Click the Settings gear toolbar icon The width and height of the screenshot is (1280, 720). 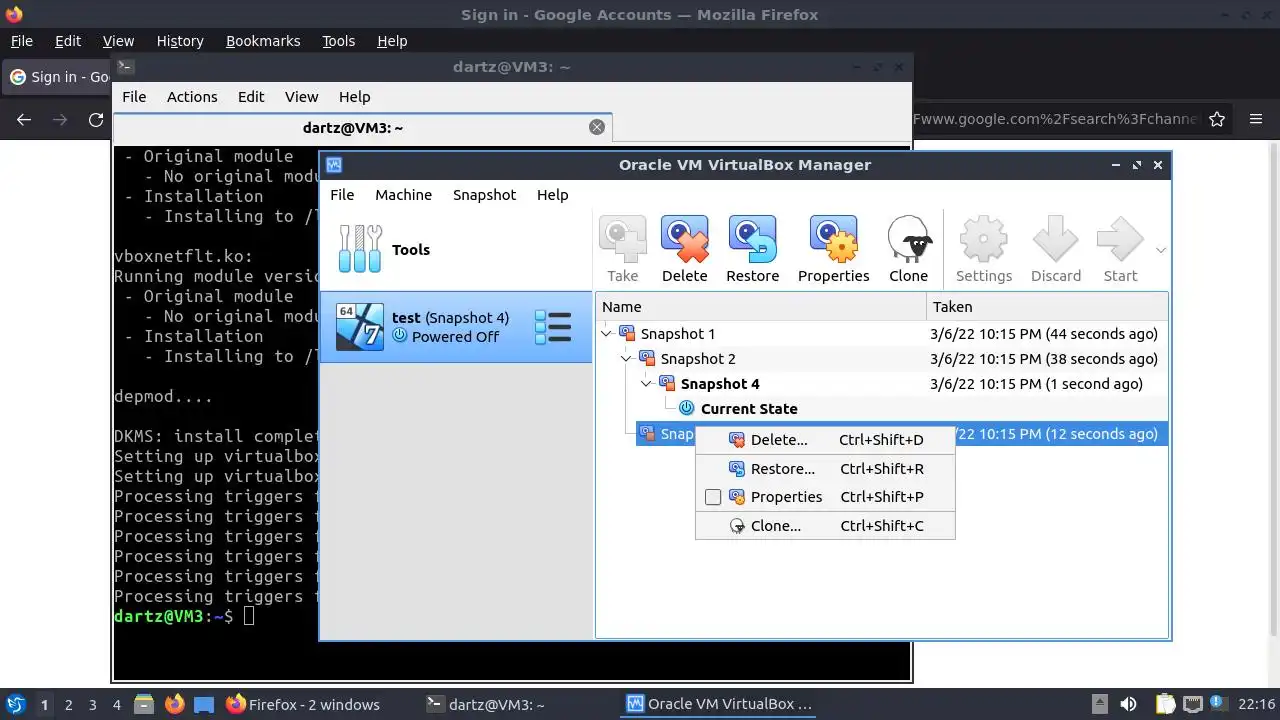pyautogui.click(x=984, y=249)
